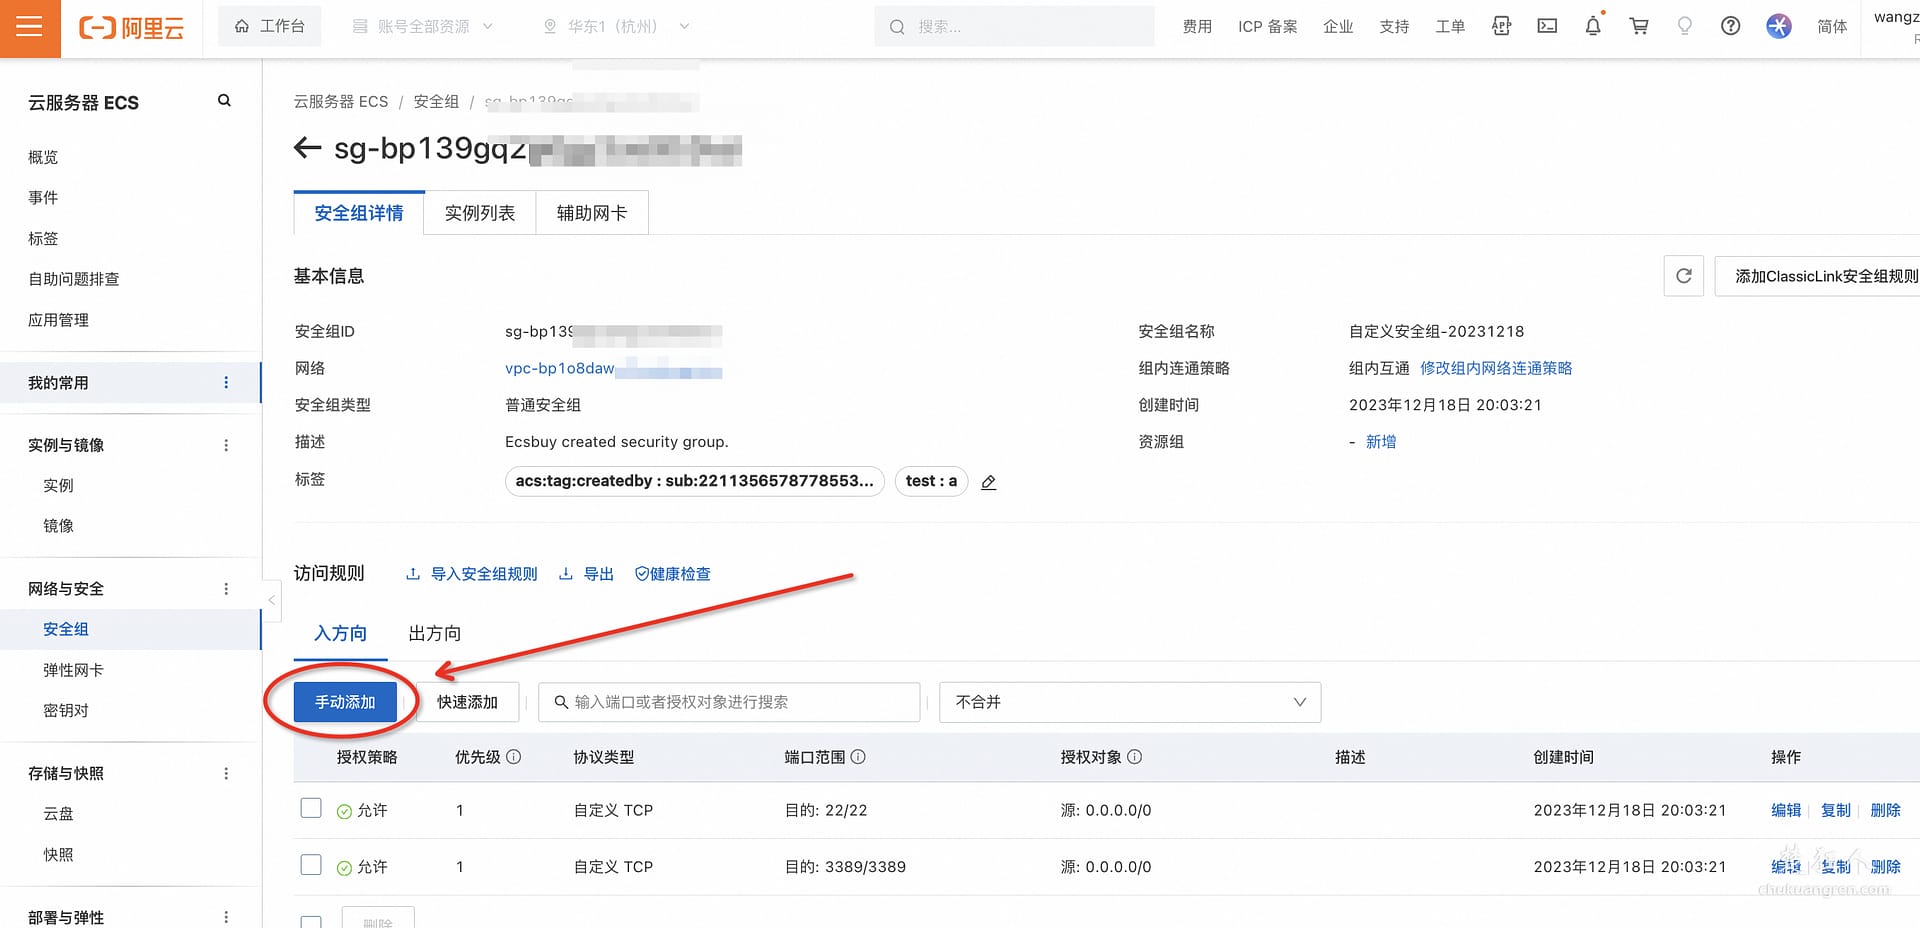Switch to the 实例列表 tab
Image resolution: width=1920 pixels, height=928 pixels.
[x=480, y=213]
